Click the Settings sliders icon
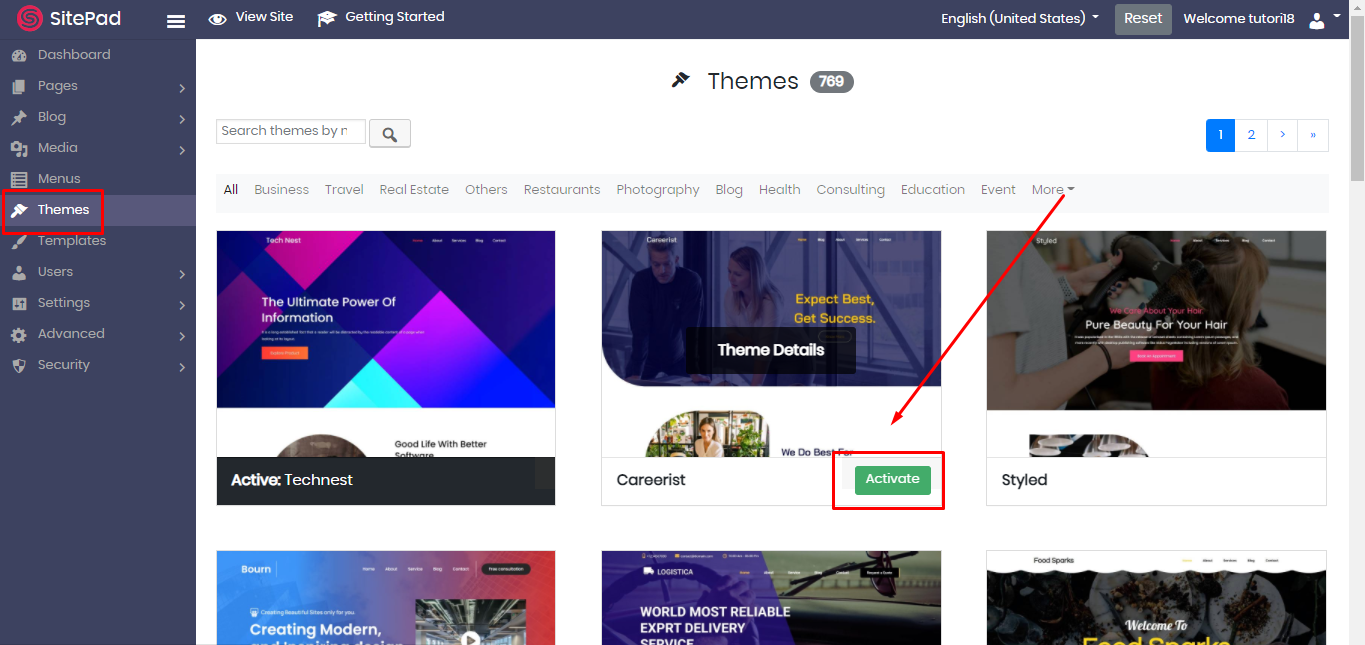 tap(19, 304)
